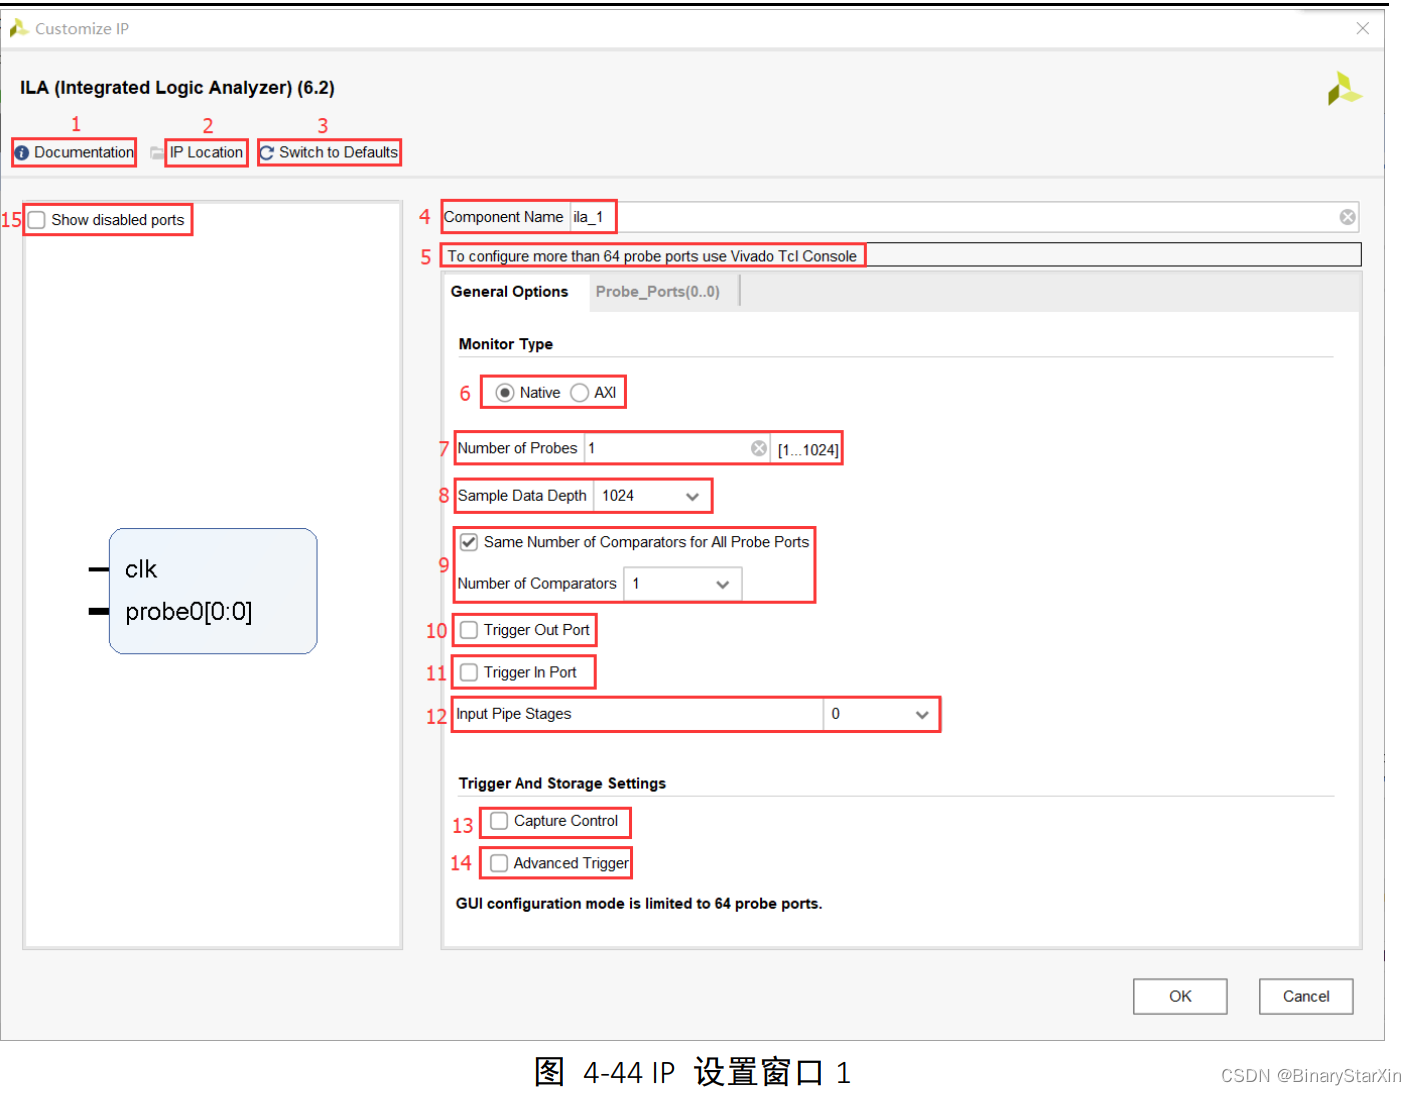Click the Documentation info icon
1416x1095 pixels.
coord(22,153)
